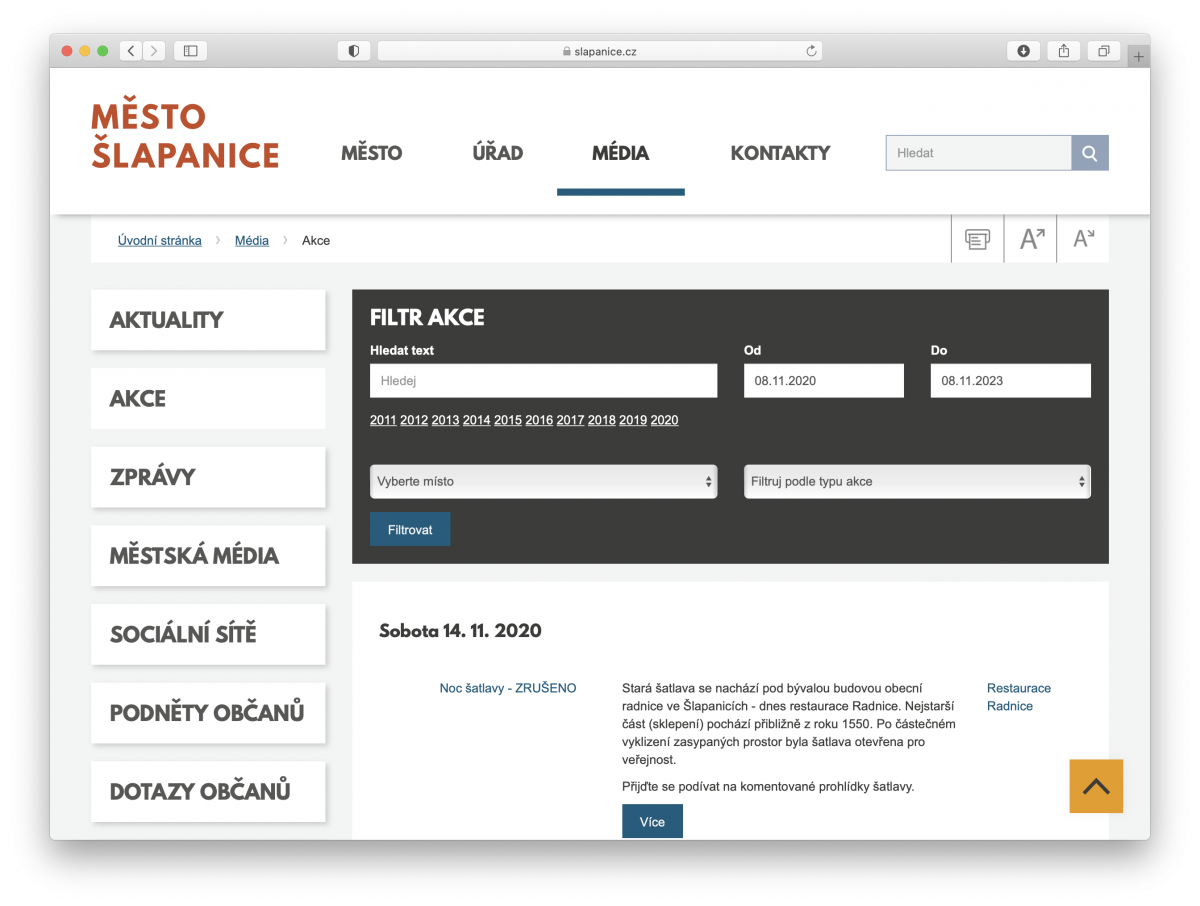1200x906 pixels.
Task: Open Safari's share icon
Action: pos(1064,51)
